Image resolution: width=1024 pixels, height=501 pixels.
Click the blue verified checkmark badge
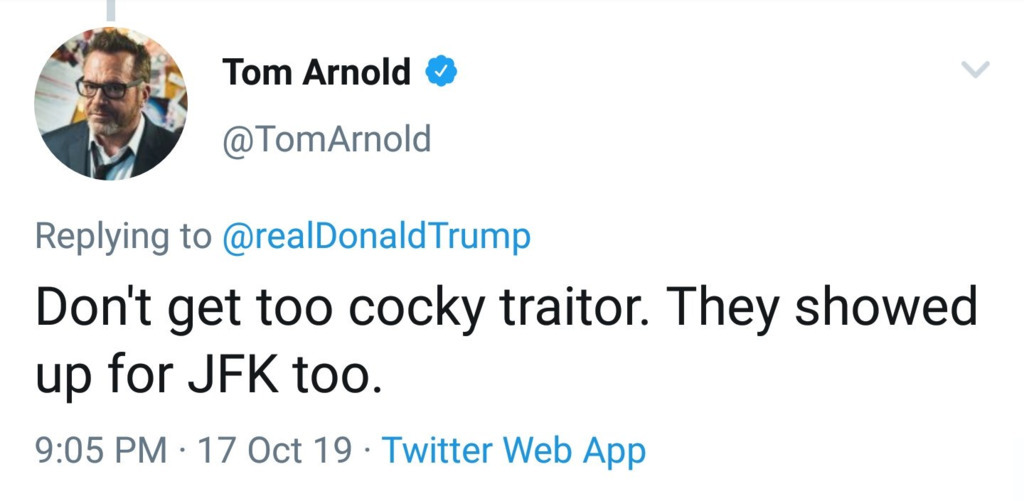(441, 72)
